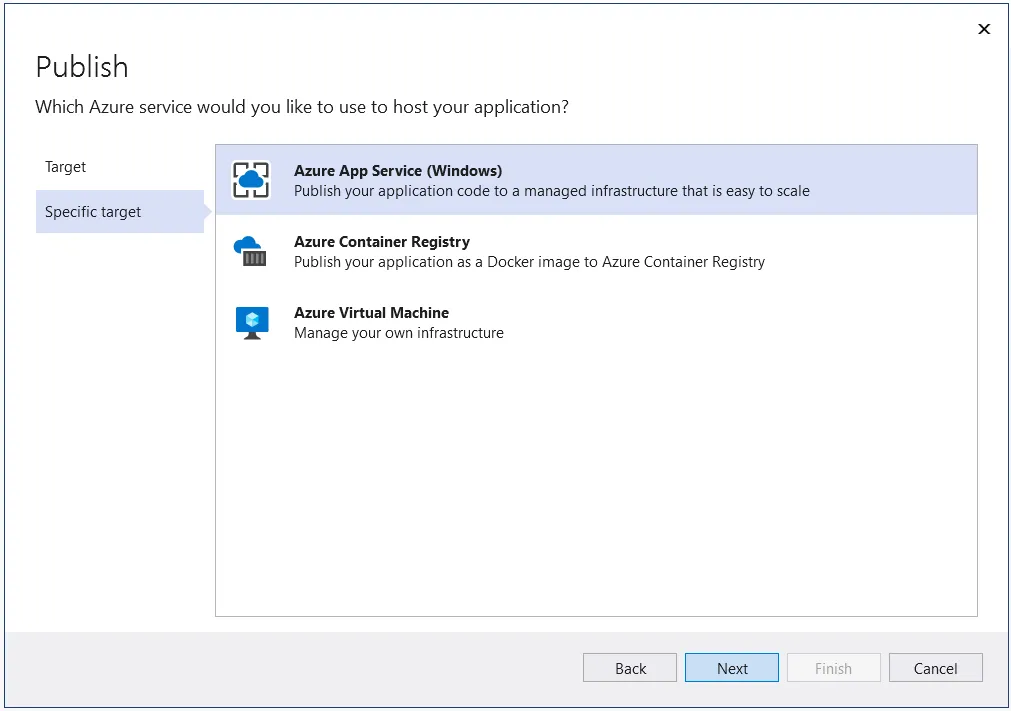Click the Next button
The width and height of the screenshot is (1011, 711).
click(x=731, y=667)
